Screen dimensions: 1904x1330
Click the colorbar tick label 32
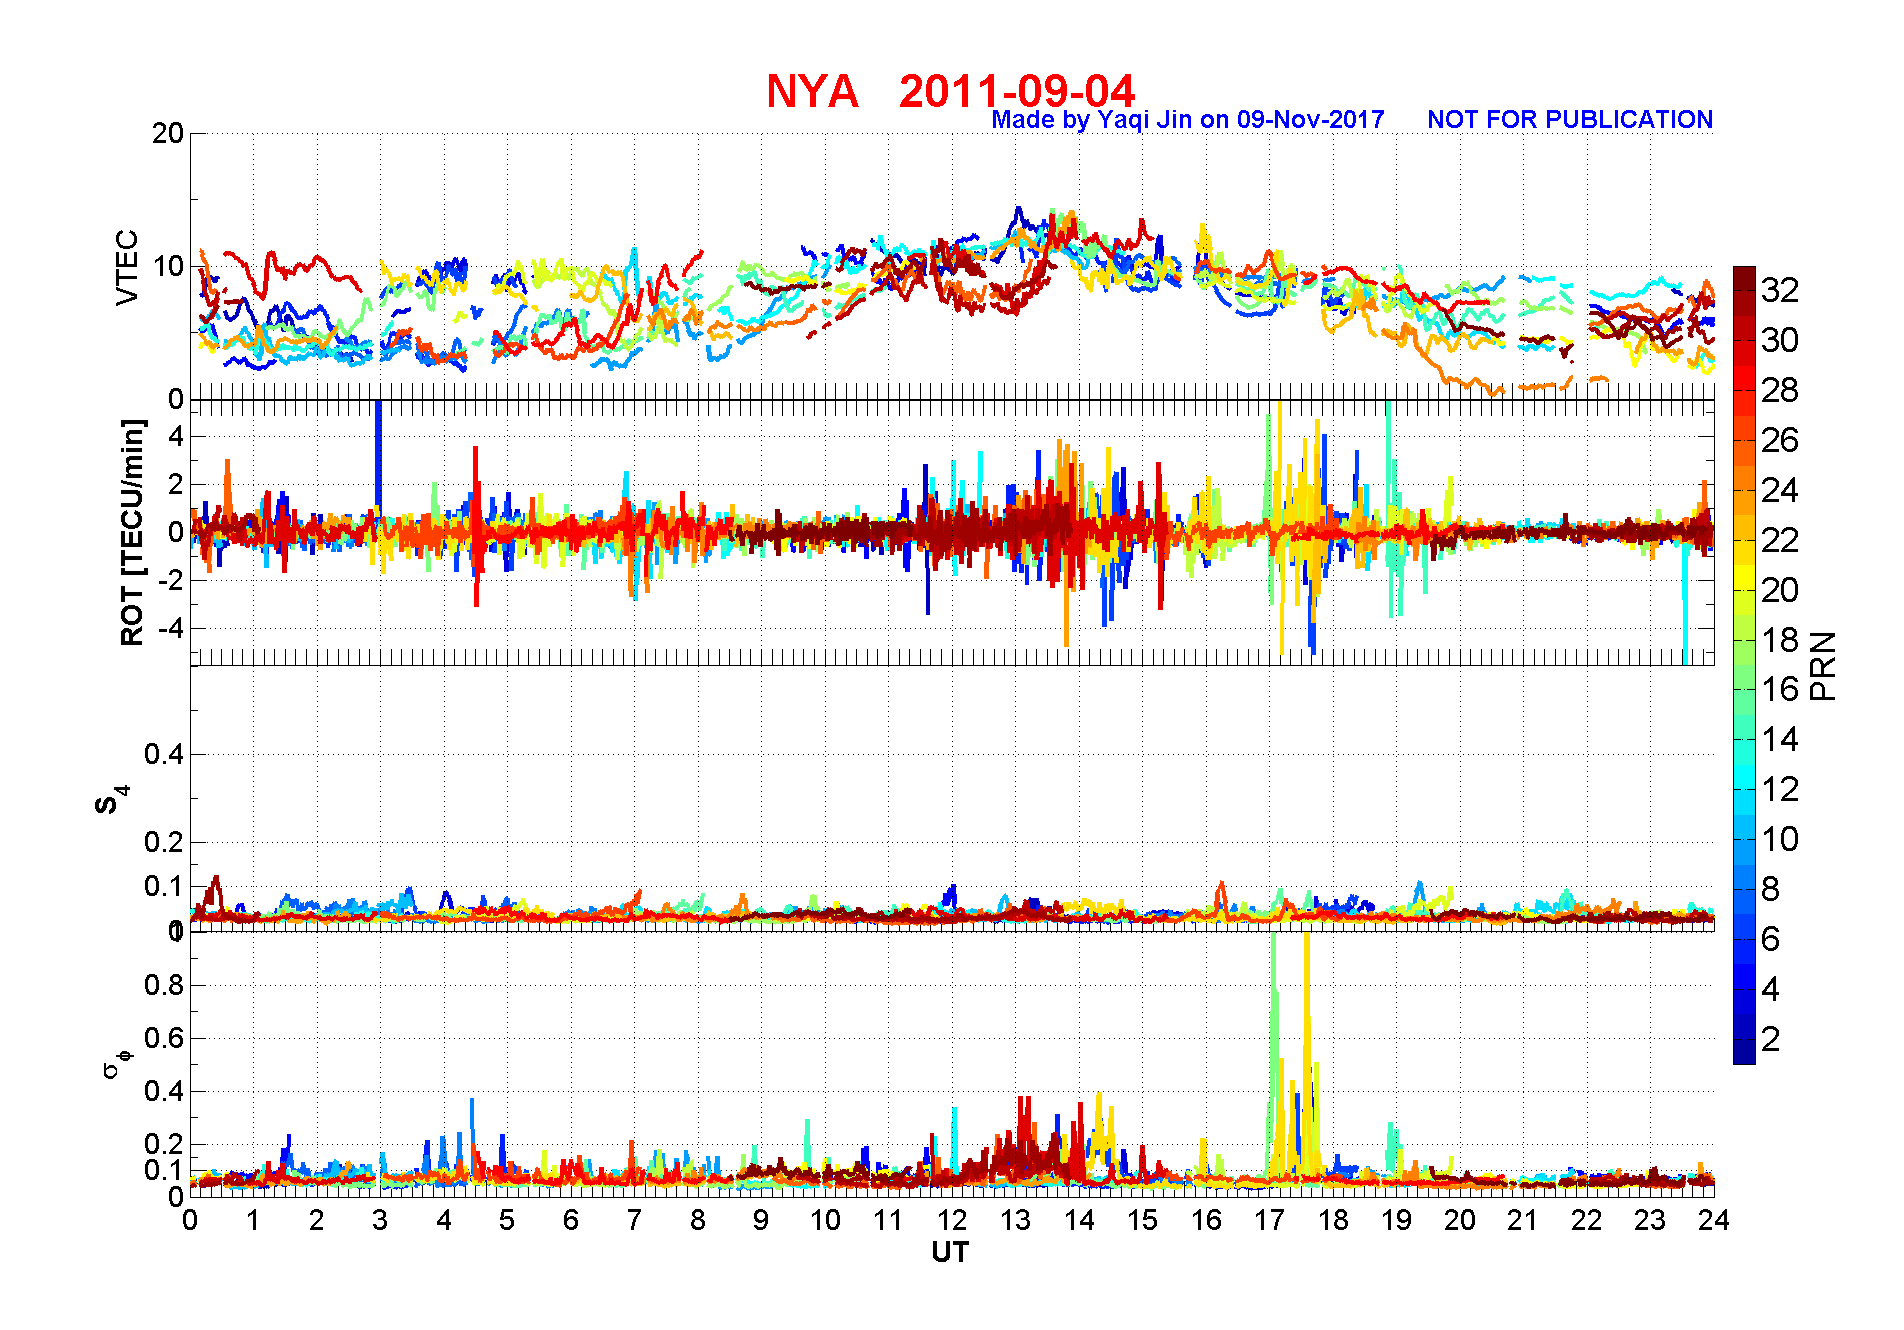1779,290
